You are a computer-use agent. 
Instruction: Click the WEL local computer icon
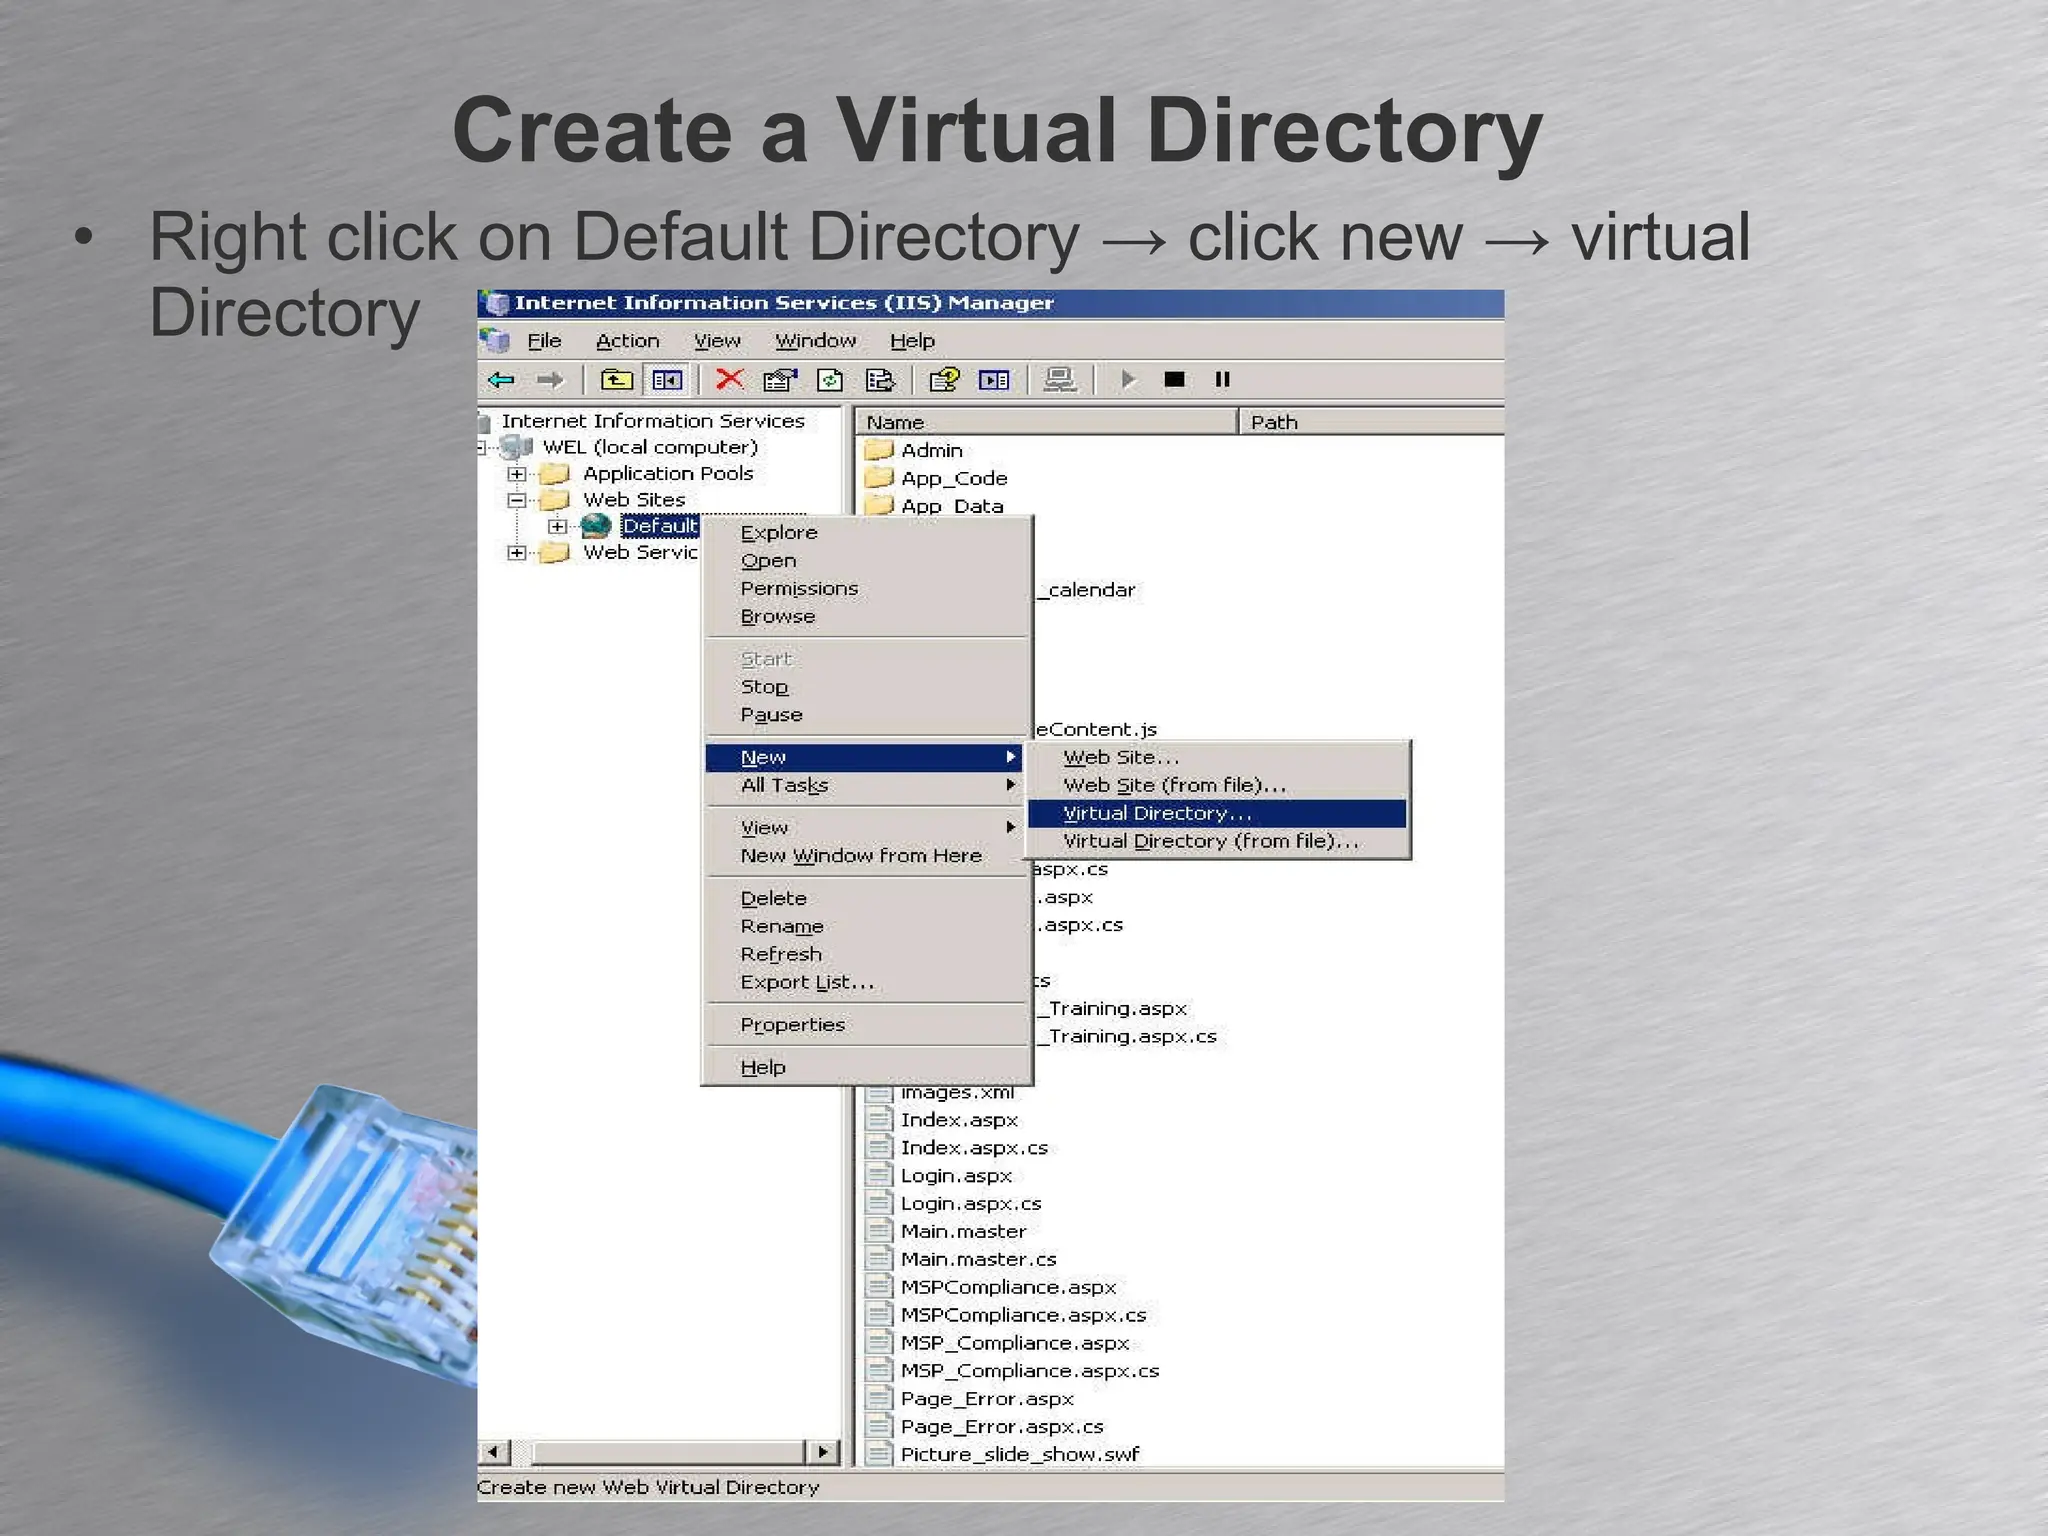coord(516,447)
